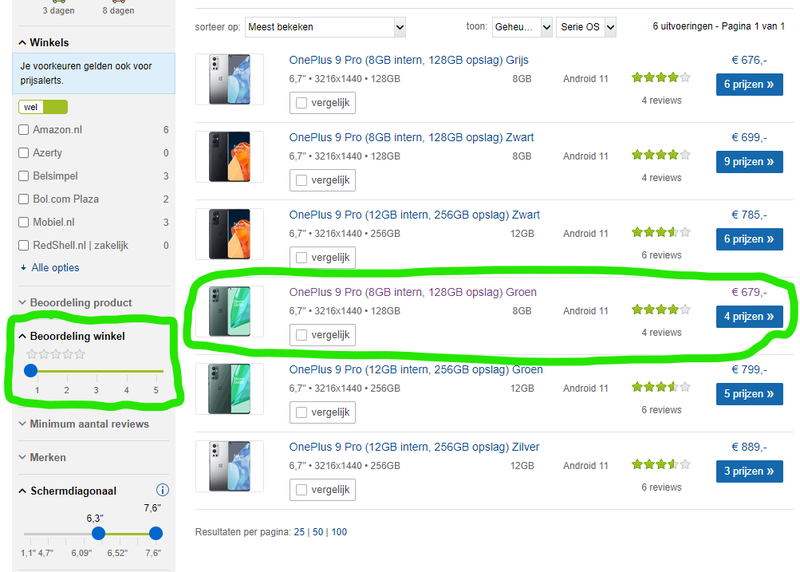Click the star rating for OnePlus 9 Pro 12GB Zilver
The width and height of the screenshot is (800, 572).
(661, 464)
